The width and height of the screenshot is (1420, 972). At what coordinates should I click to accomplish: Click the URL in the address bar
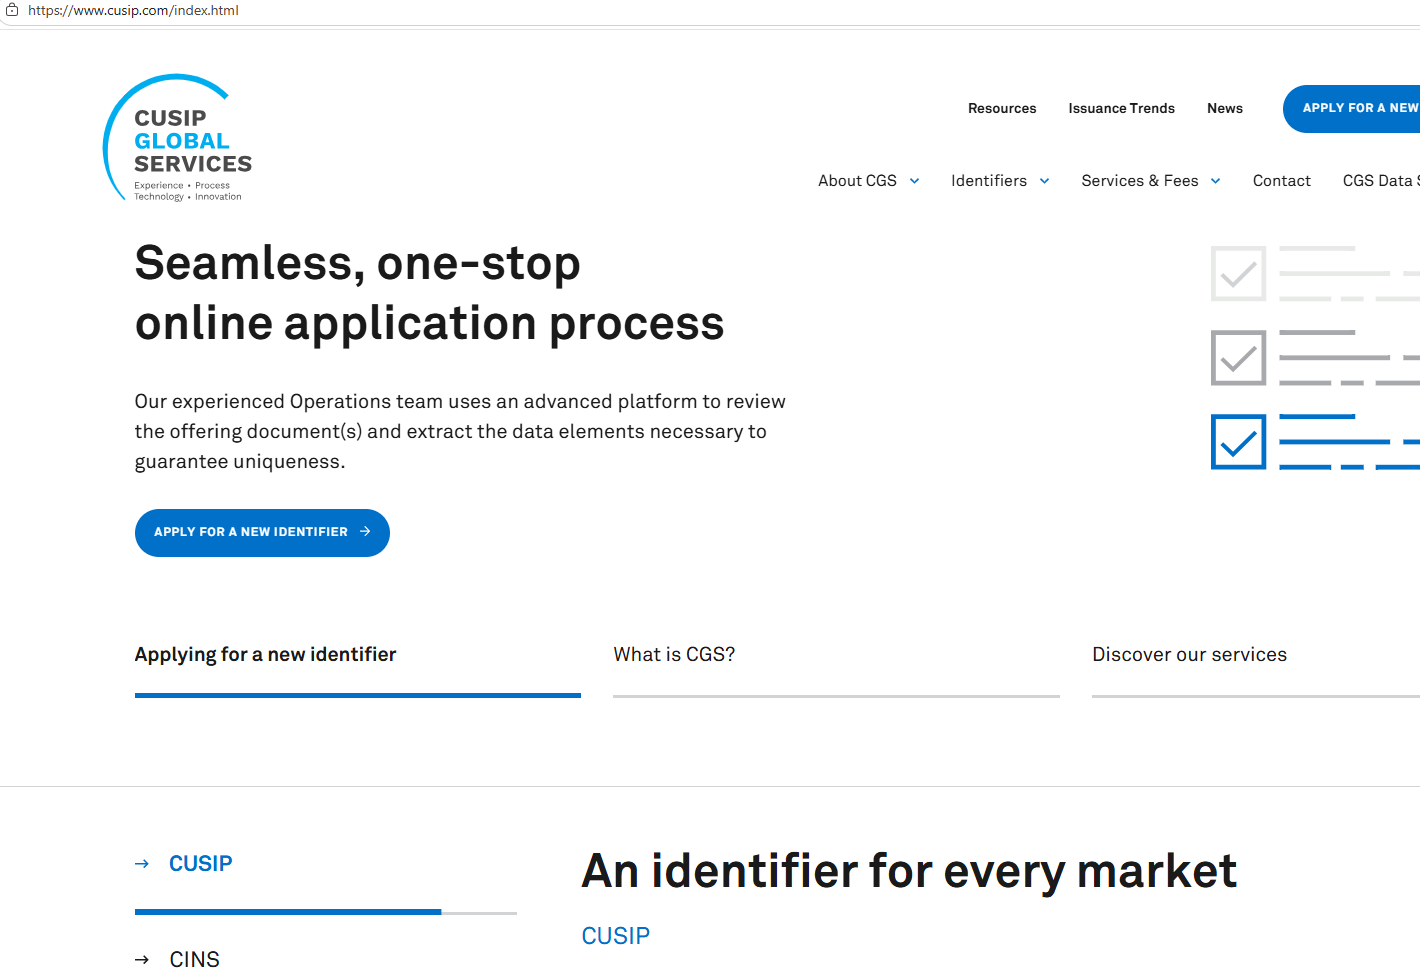[x=133, y=10]
